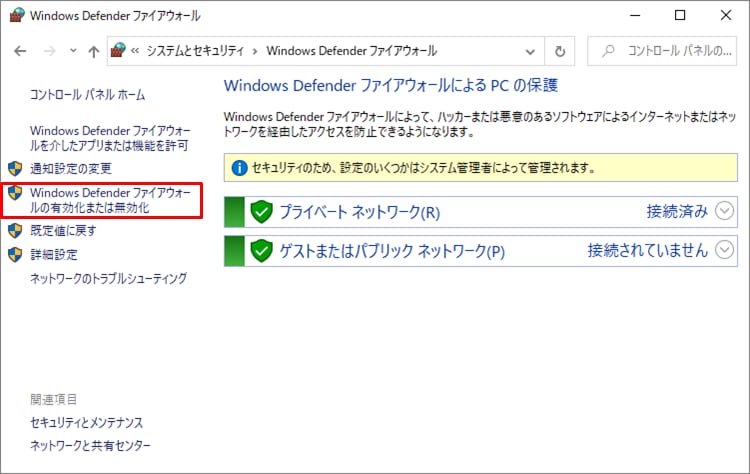750x474 pixels.
Task: Click システムとセキュリティ breadcrumb
Action: pos(195,51)
